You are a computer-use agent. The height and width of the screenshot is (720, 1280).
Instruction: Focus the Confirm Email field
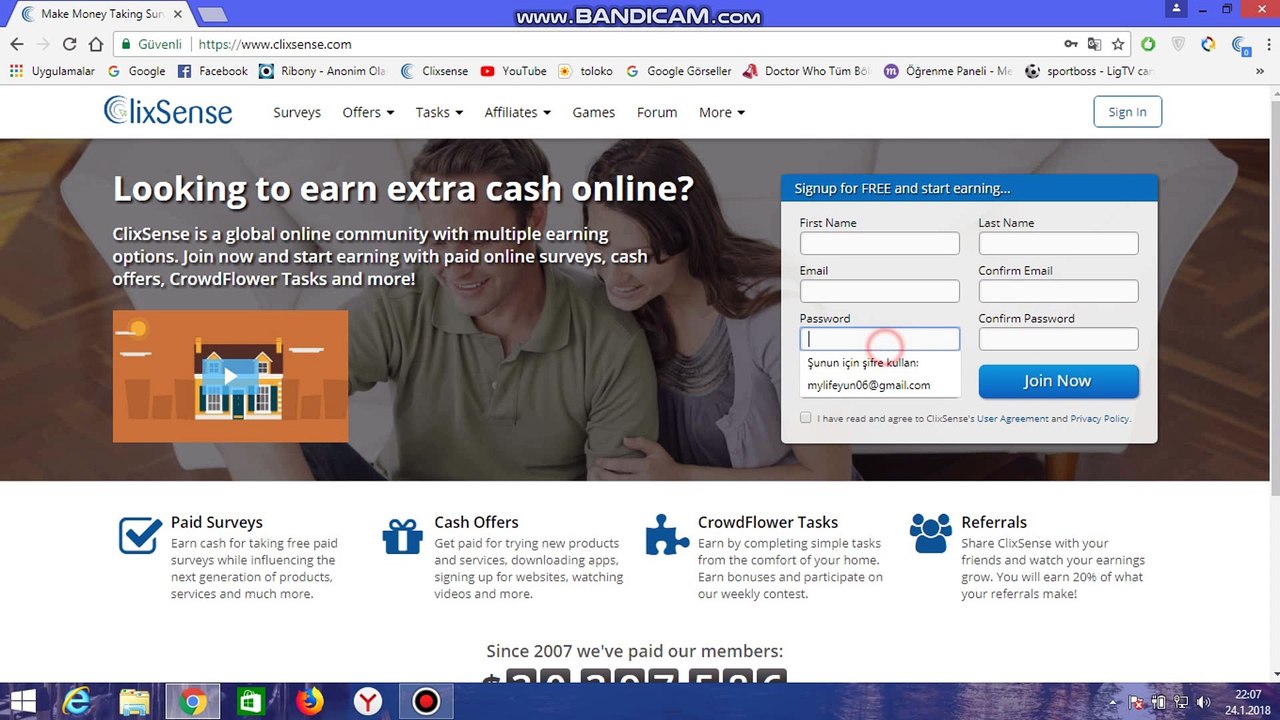click(x=1058, y=291)
